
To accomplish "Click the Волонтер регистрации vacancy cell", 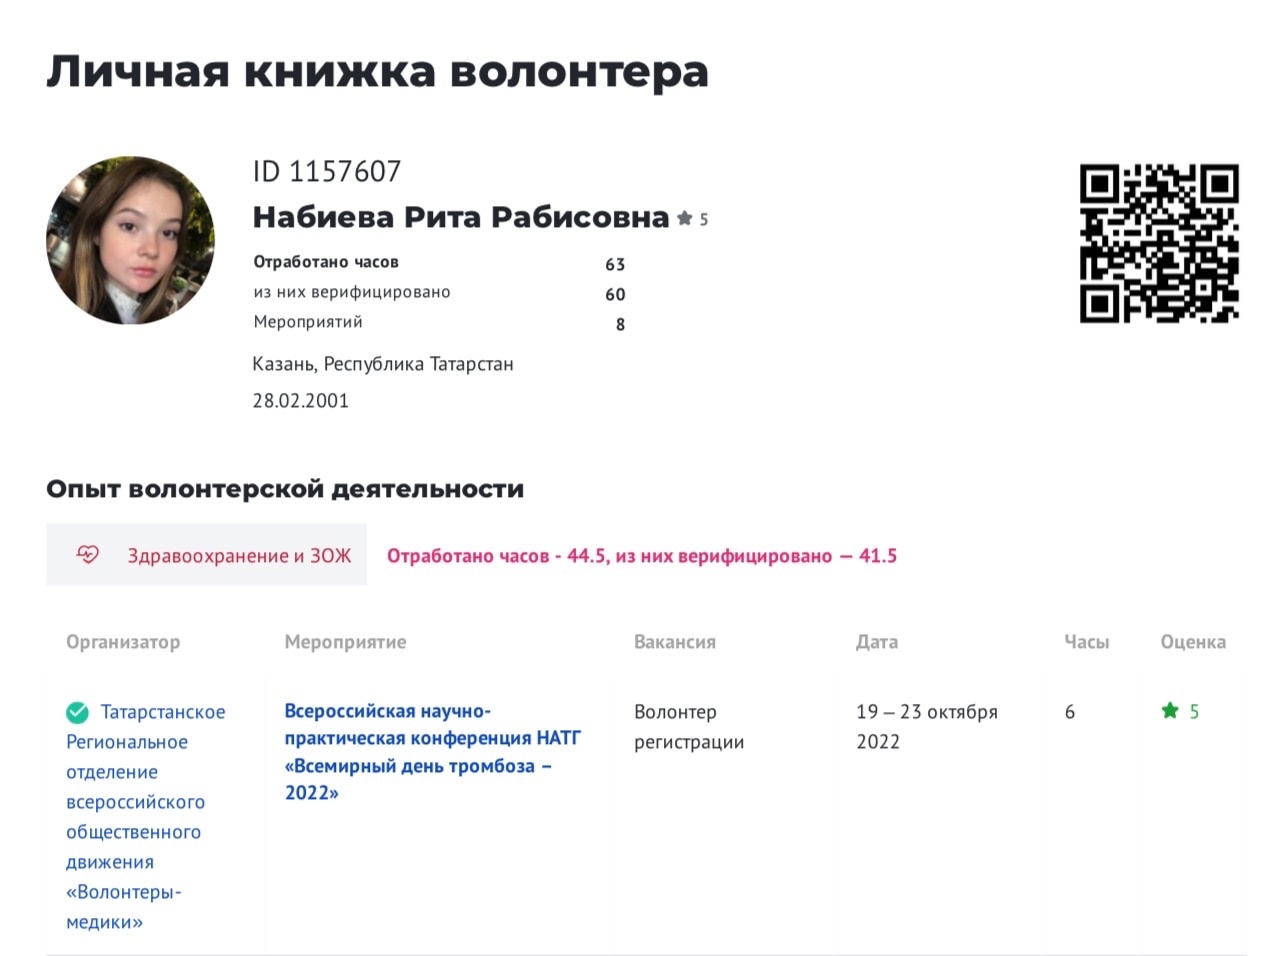I will pos(688,727).
